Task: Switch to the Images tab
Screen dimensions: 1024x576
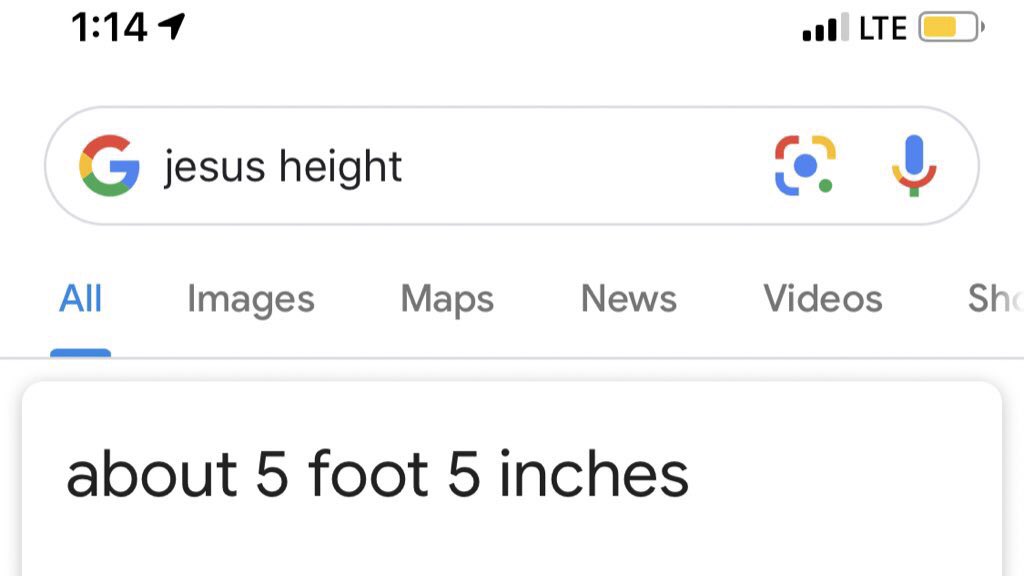Action: (251, 299)
